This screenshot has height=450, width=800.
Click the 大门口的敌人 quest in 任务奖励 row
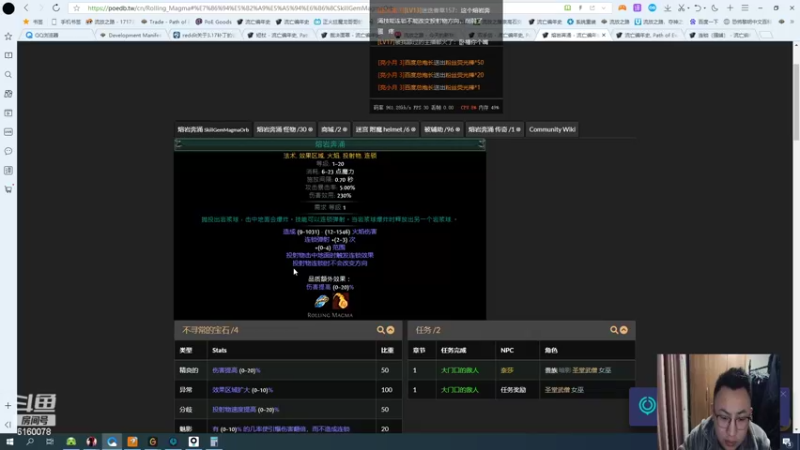(460, 390)
